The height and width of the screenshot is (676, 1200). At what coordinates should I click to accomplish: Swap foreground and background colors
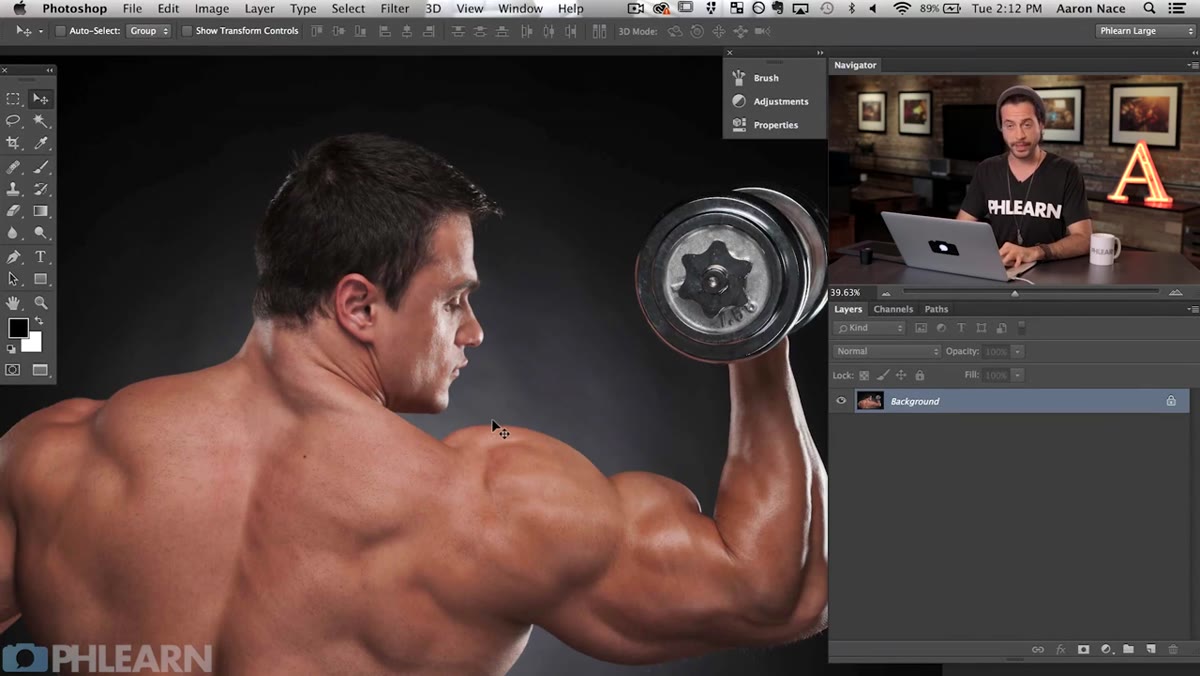click(39, 321)
